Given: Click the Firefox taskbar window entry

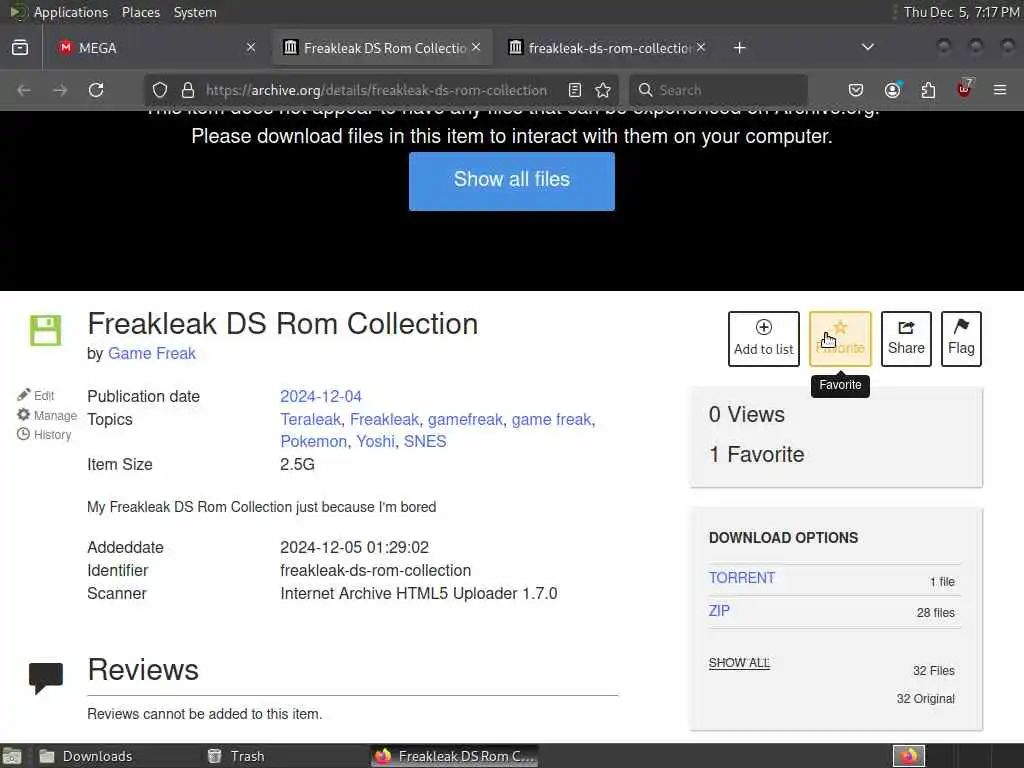Looking at the screenshot, I should pos(455,756).
